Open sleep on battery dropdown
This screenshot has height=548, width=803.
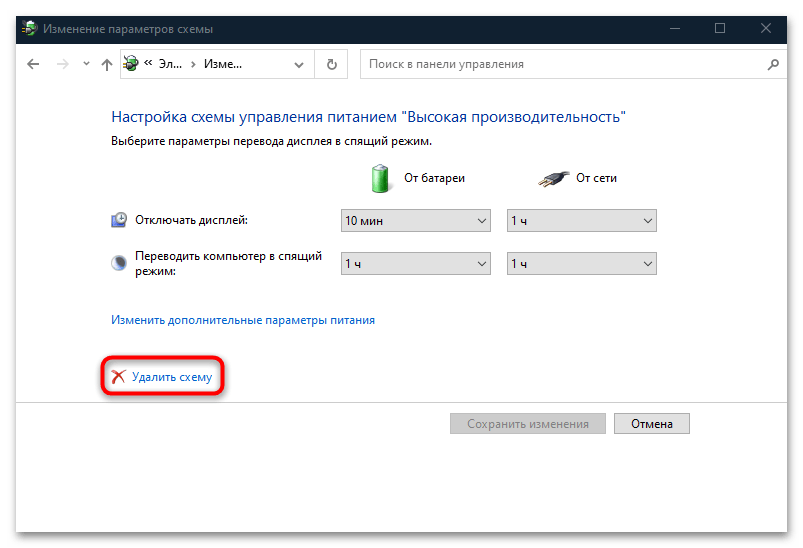coord(415,264)
